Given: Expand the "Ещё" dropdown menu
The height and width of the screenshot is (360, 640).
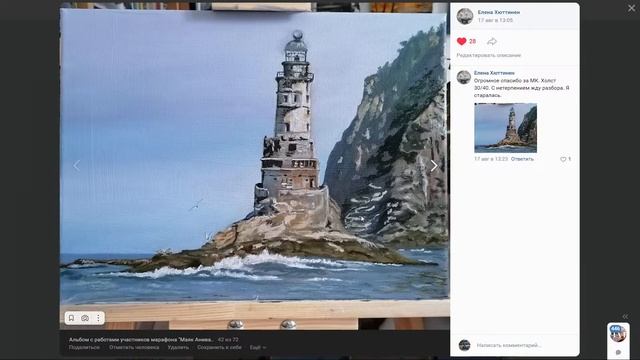Looking at the screenshot, I should point(258,347).
